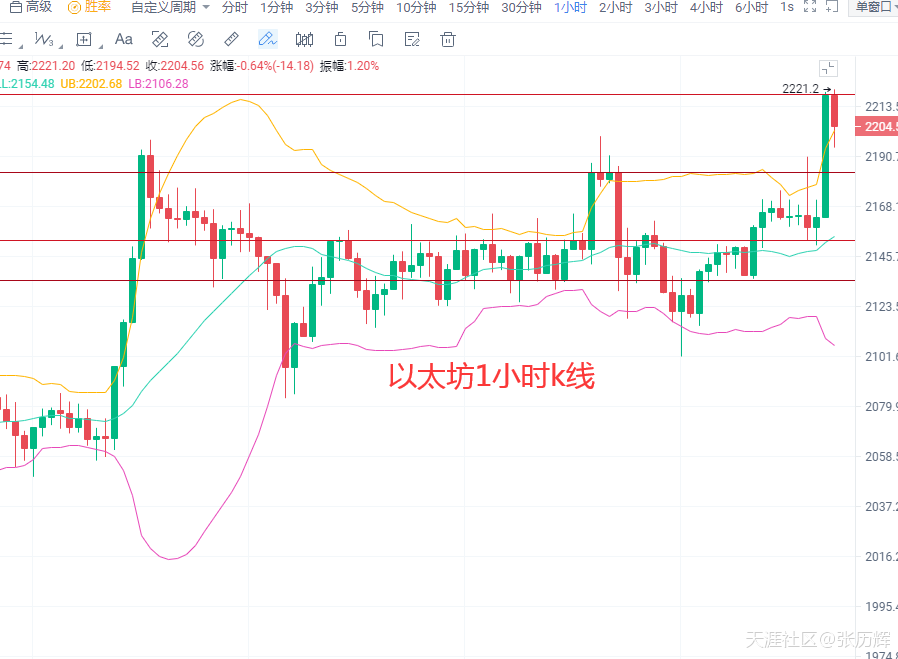The width and height of the screenshot is (898, 659).
Task: Collapse chart using the corner shrink icon
Action: click(828, 68)
